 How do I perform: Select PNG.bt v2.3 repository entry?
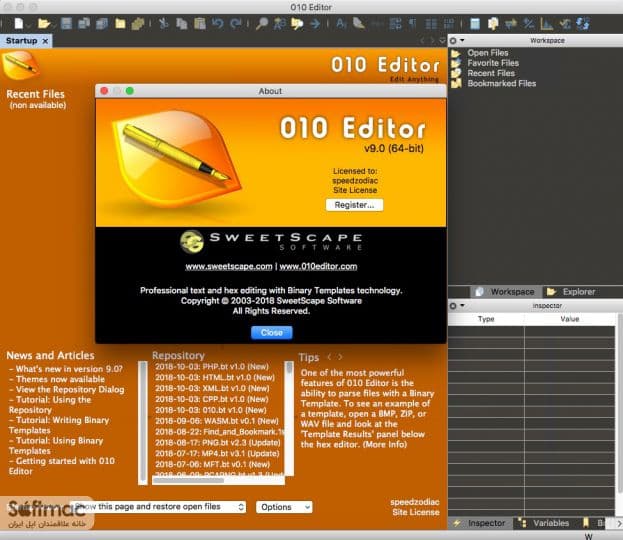pos(217,443)
